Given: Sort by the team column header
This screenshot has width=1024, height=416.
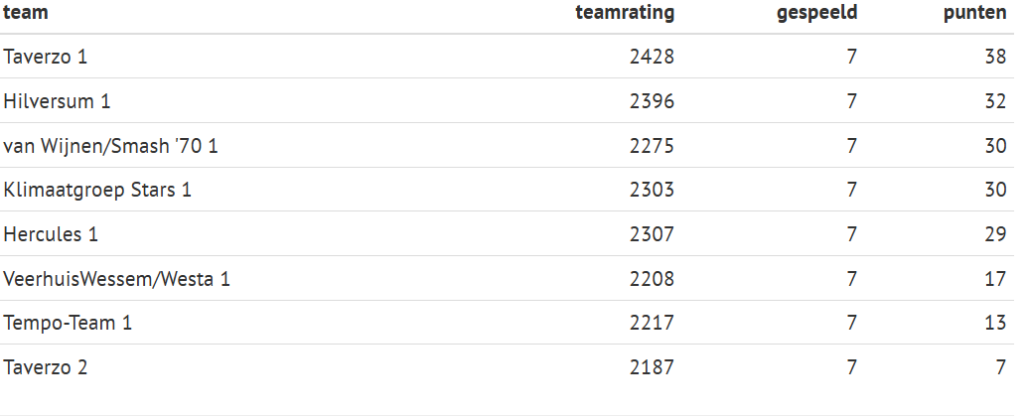Looking at the screenshot, I should tap(26, 13).
